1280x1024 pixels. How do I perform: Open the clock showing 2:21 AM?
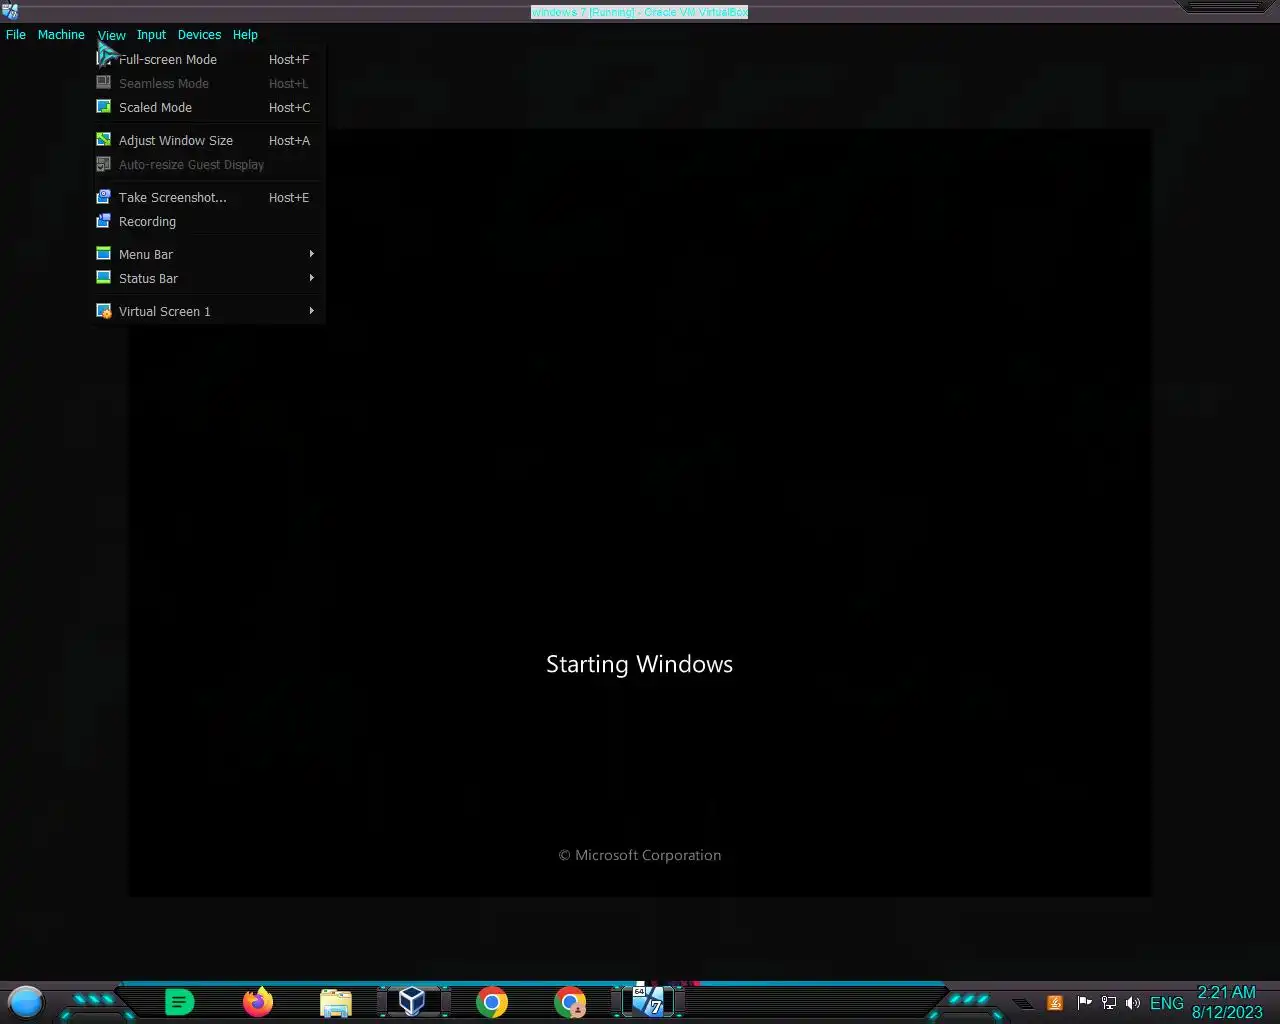point(1227,1002)
